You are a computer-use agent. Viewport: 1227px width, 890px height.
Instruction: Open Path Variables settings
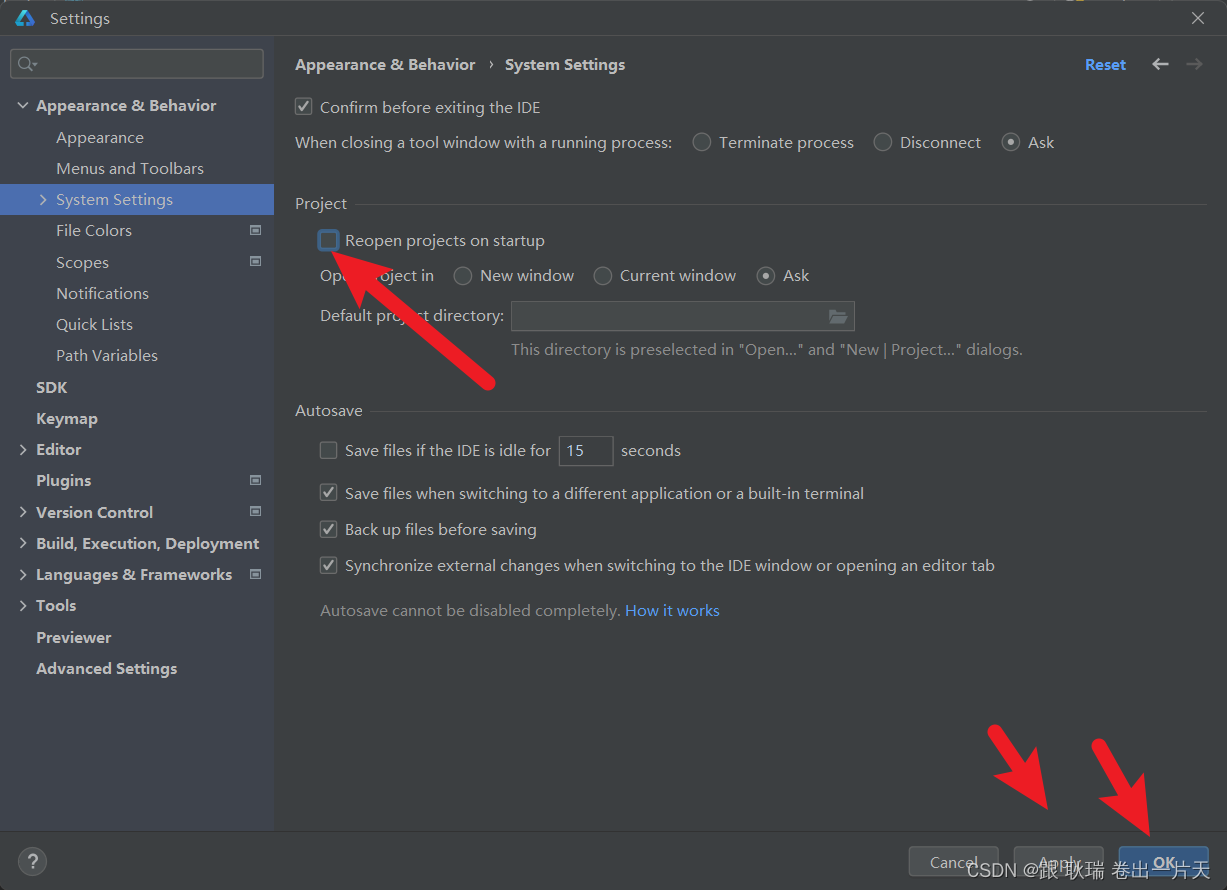click(x=107, y=355)
